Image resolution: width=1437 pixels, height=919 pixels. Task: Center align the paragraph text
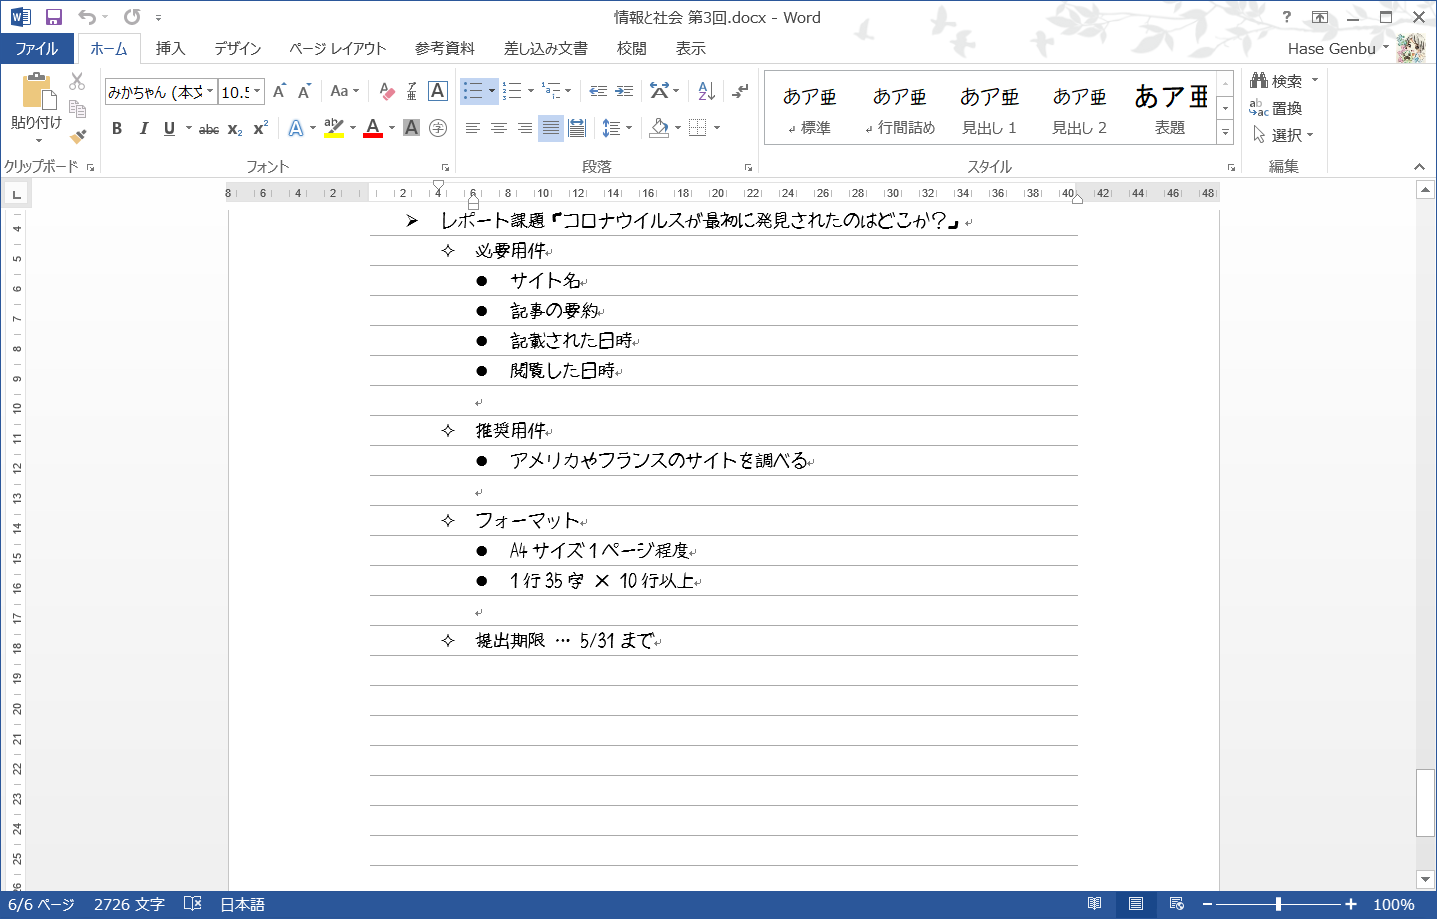coord(498,128)
